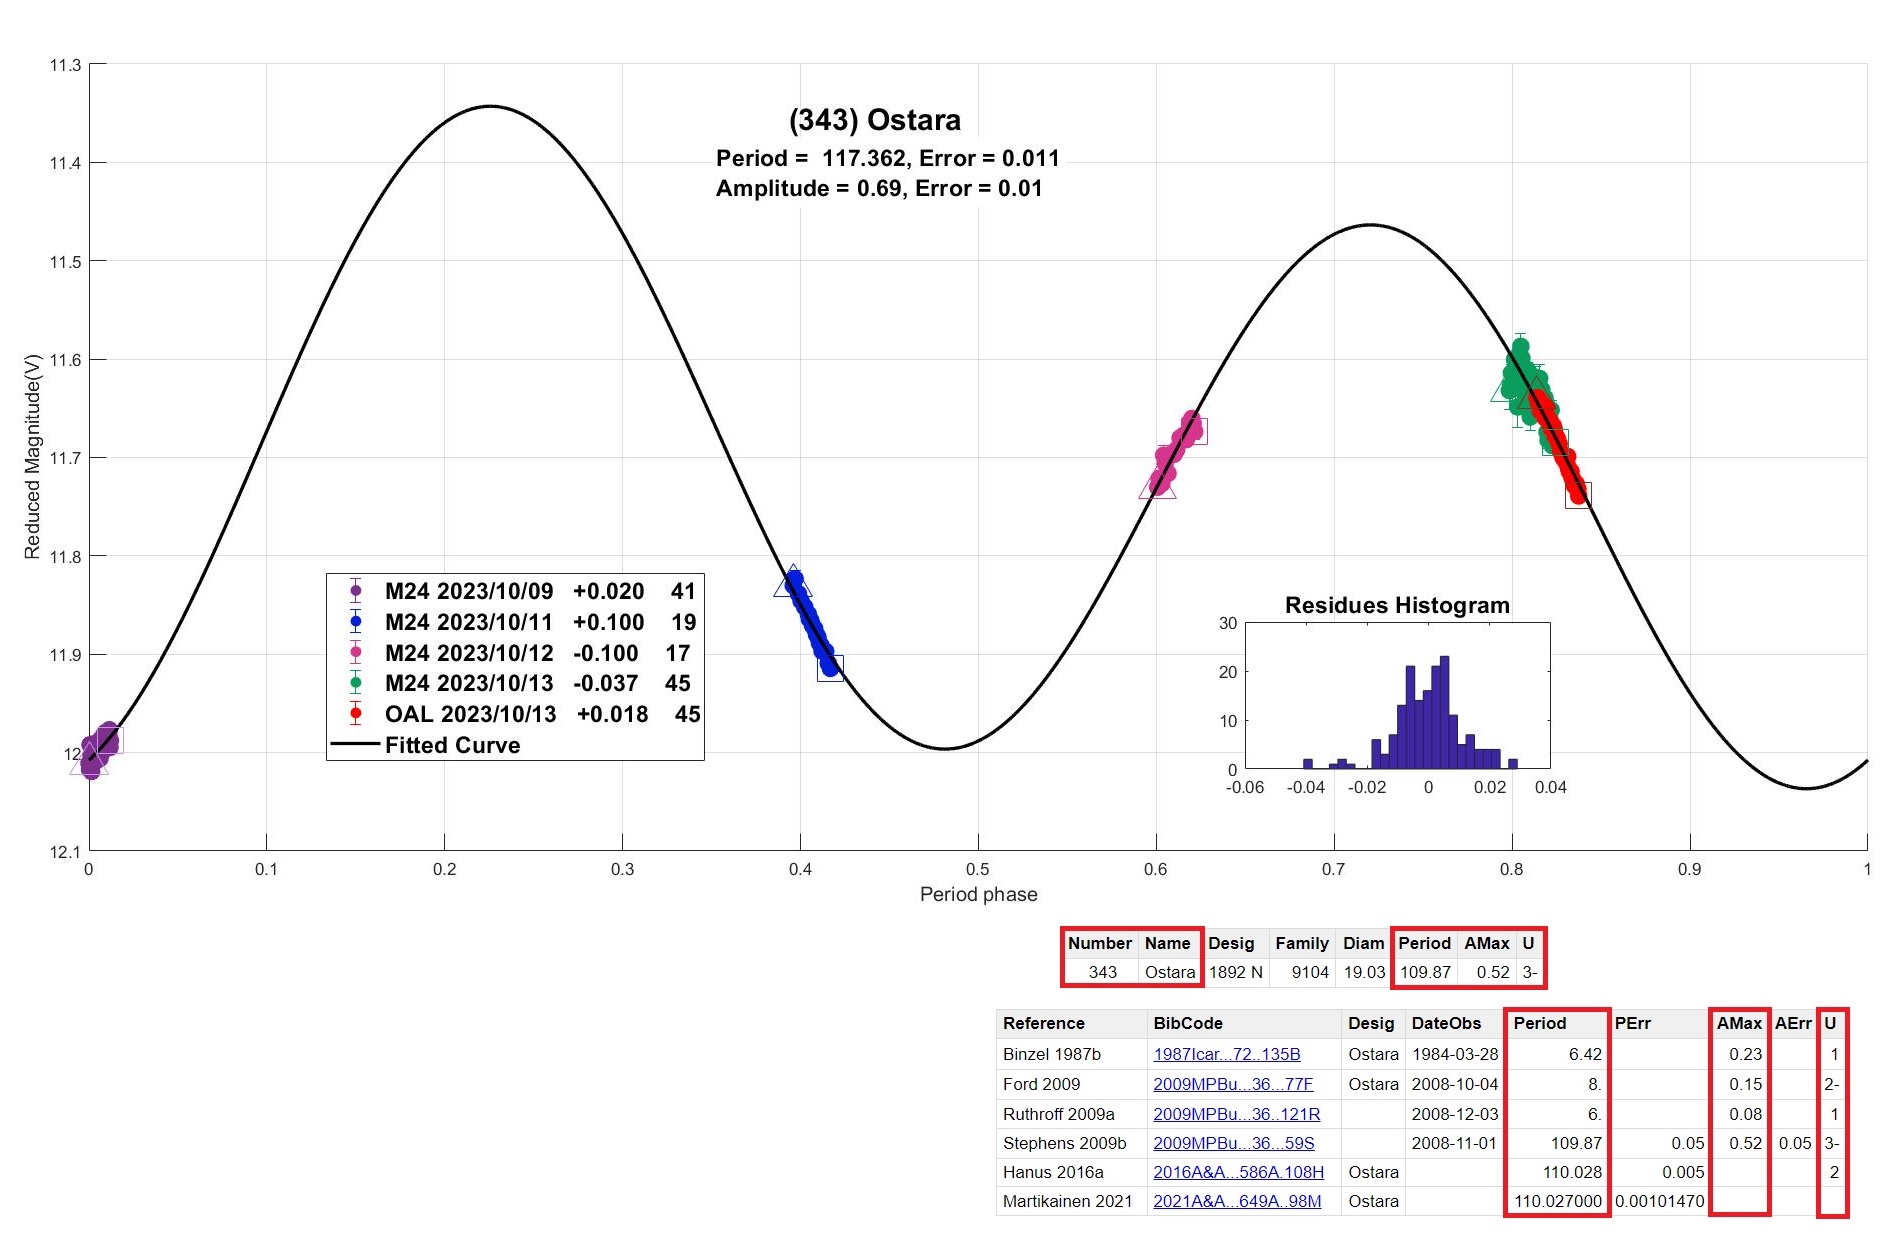The width and height of the screenshot is (1898, 1243).
Task: Click the Period phase axis label
Action: pos(978,894)
